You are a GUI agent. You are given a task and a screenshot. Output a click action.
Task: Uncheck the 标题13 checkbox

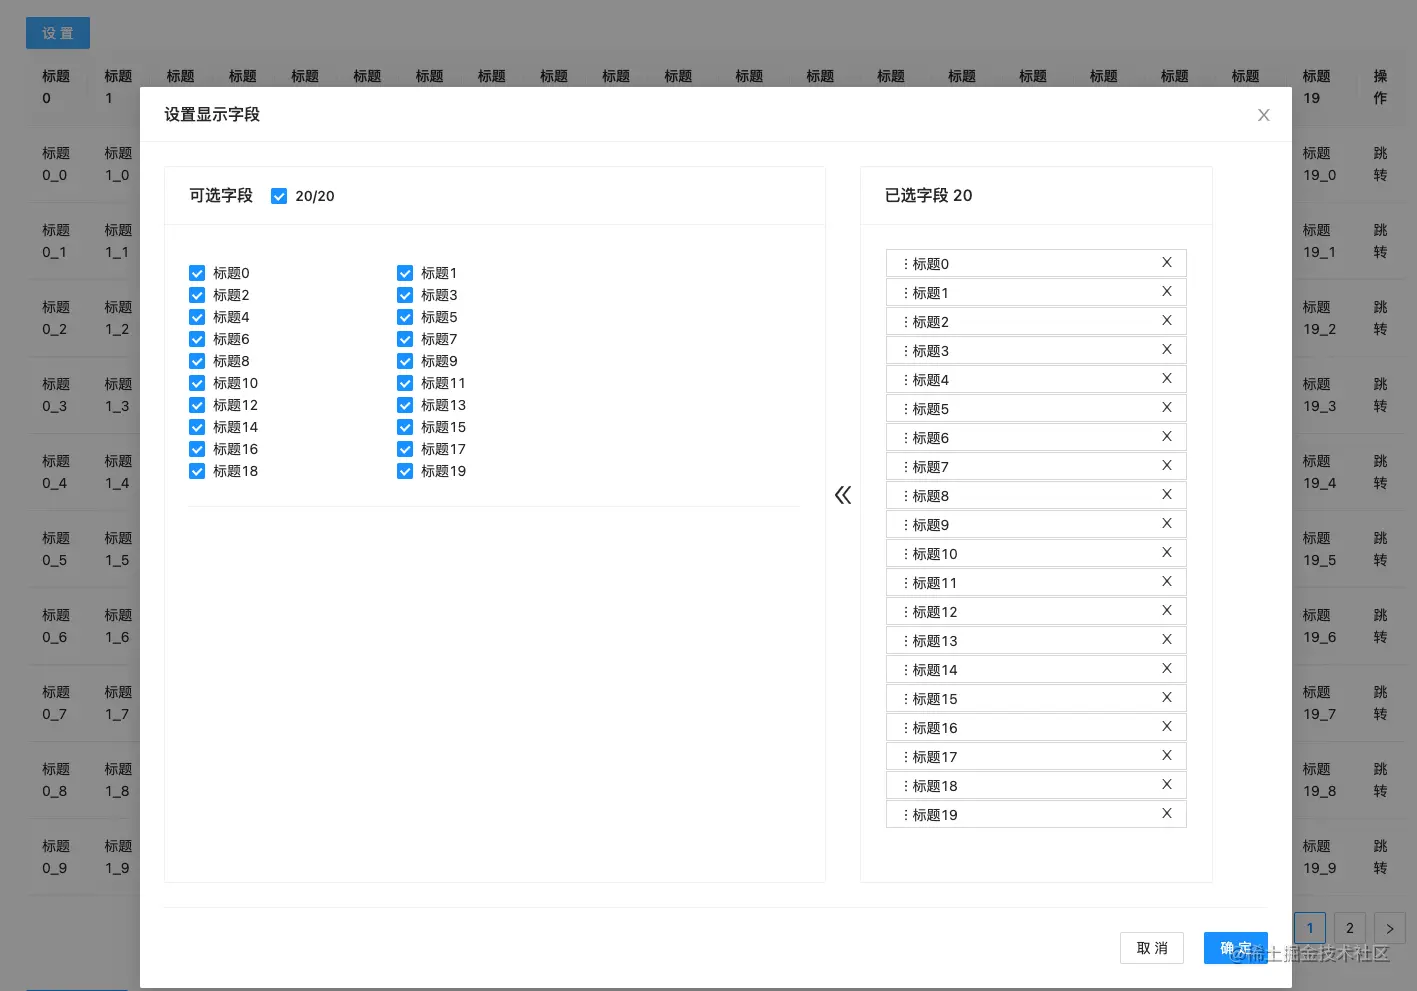point(405,405)
